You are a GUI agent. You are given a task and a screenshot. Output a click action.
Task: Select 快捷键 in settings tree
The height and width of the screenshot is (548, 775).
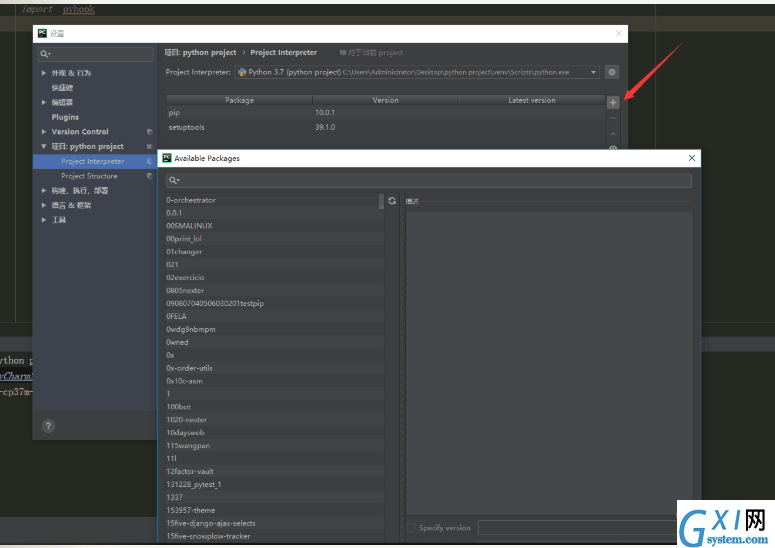tap(62, 87)
